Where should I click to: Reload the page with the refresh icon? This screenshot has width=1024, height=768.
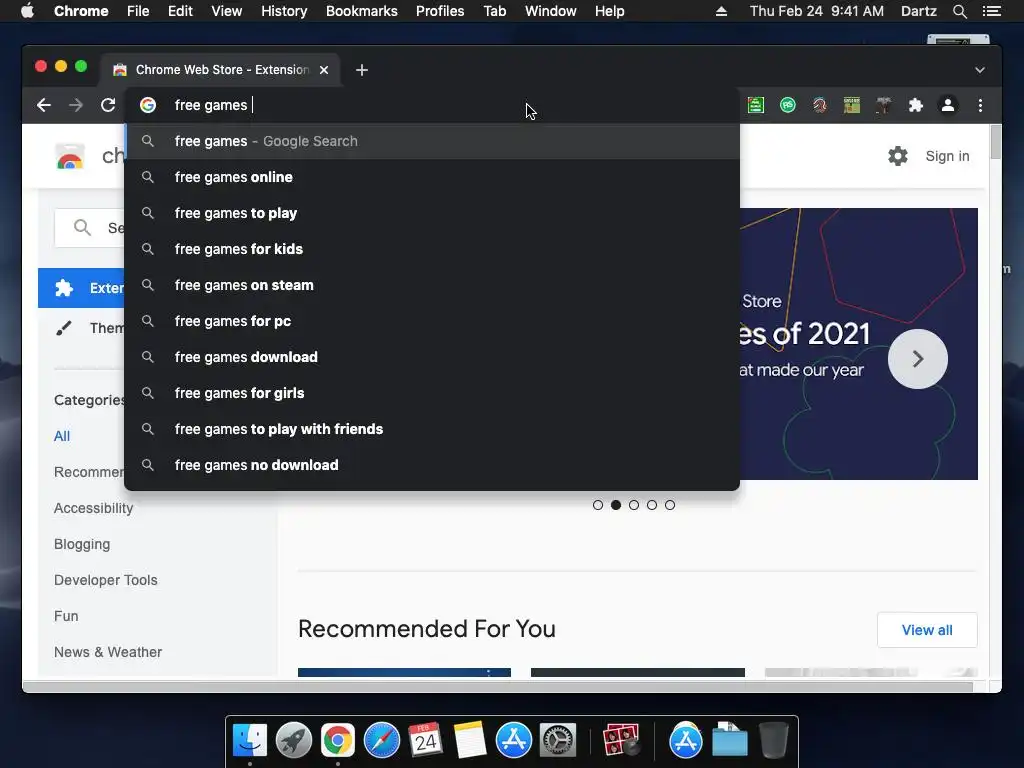point(108,105)
